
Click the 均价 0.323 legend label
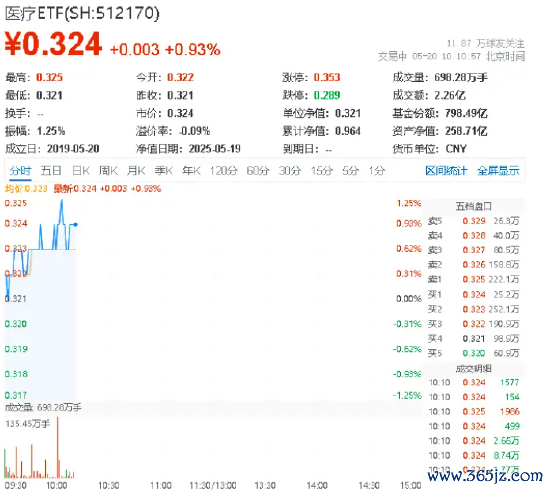pyautogui.click(x=26, y=189)
